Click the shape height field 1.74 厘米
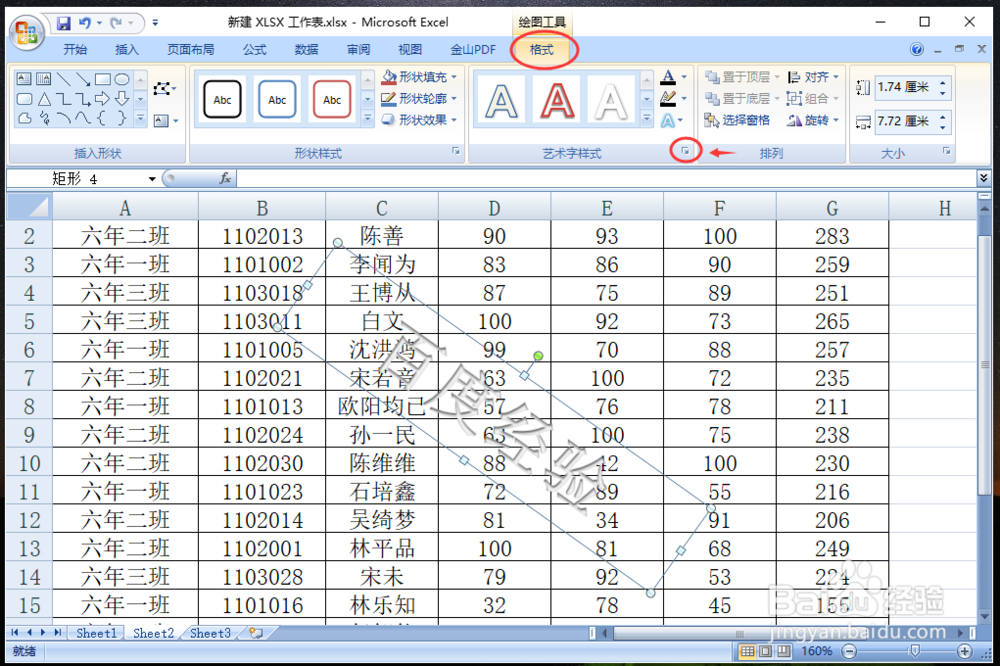 click(x=904, y=87)
